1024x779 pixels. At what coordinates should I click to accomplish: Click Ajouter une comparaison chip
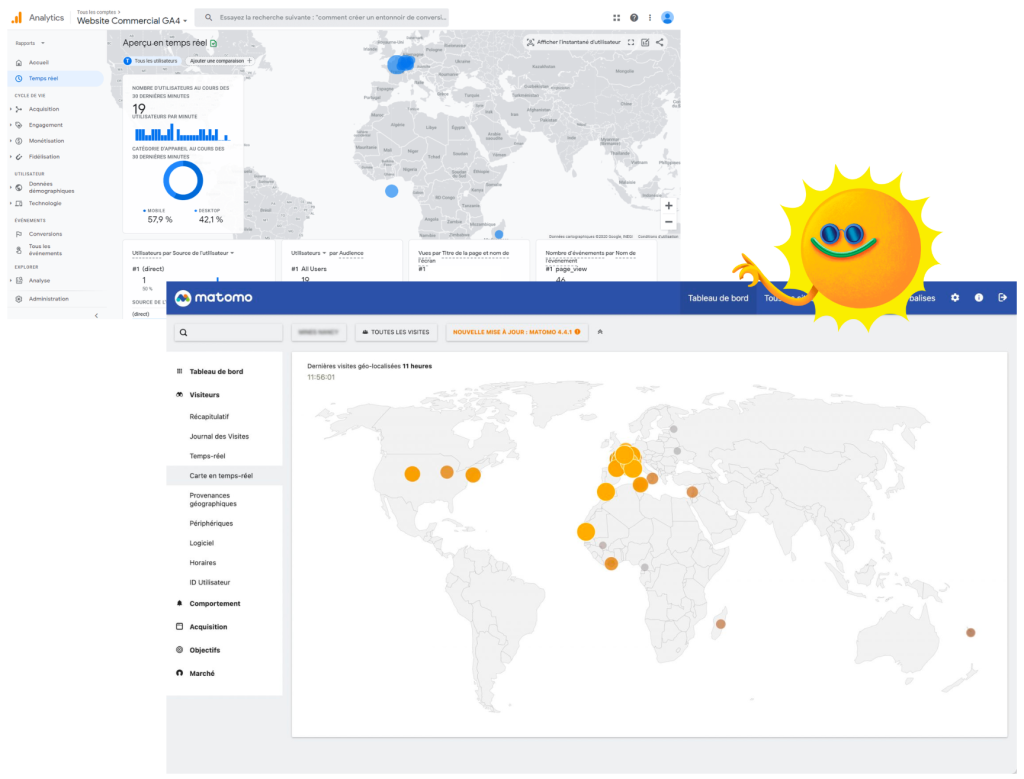[x=221, y=61]
